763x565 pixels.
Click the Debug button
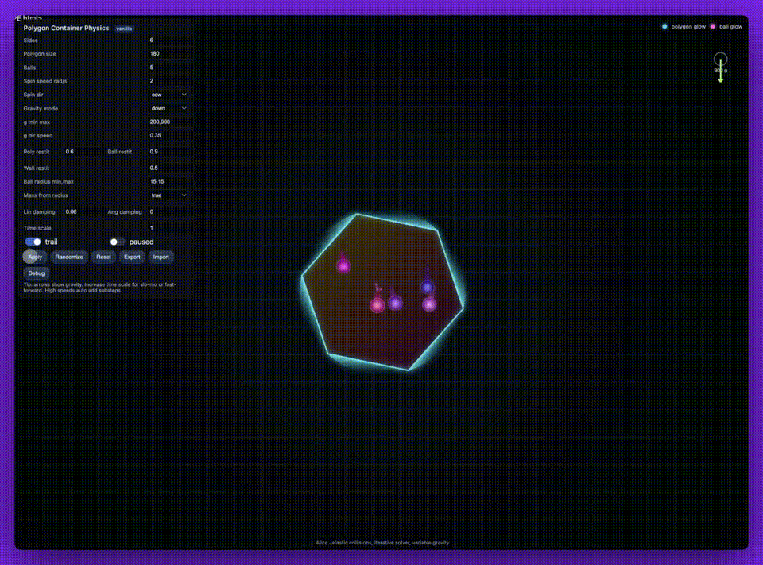[36, 273]
